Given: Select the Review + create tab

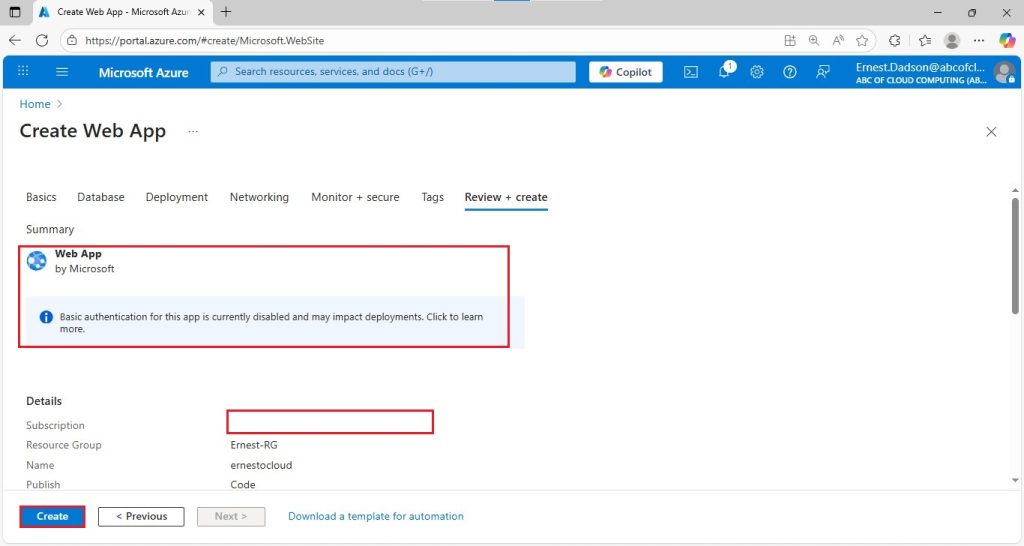Looking at the screenshot, I should click(x=506, y=197).
